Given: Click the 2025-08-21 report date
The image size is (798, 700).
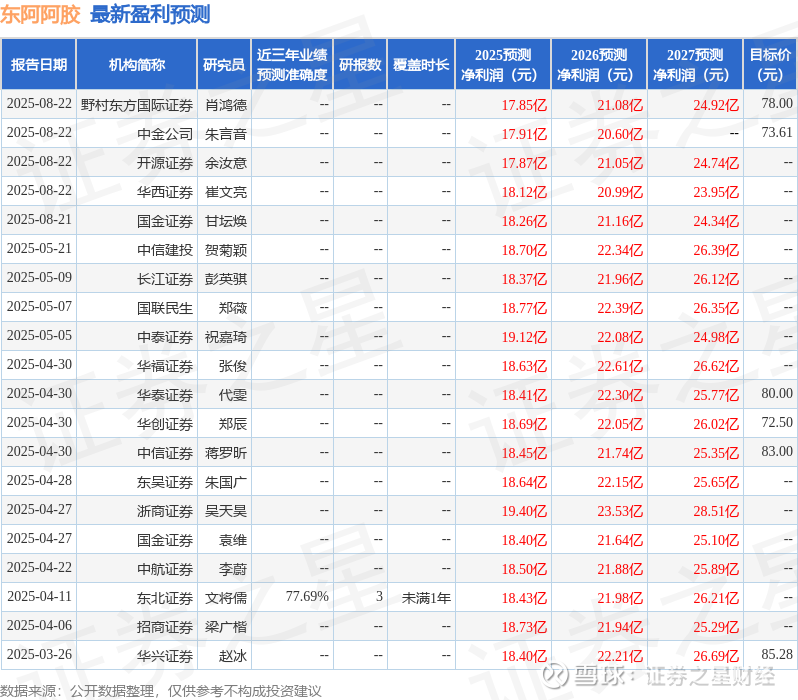Looking at the screenshot, I should pyautogui.click(x=39, y=219).
